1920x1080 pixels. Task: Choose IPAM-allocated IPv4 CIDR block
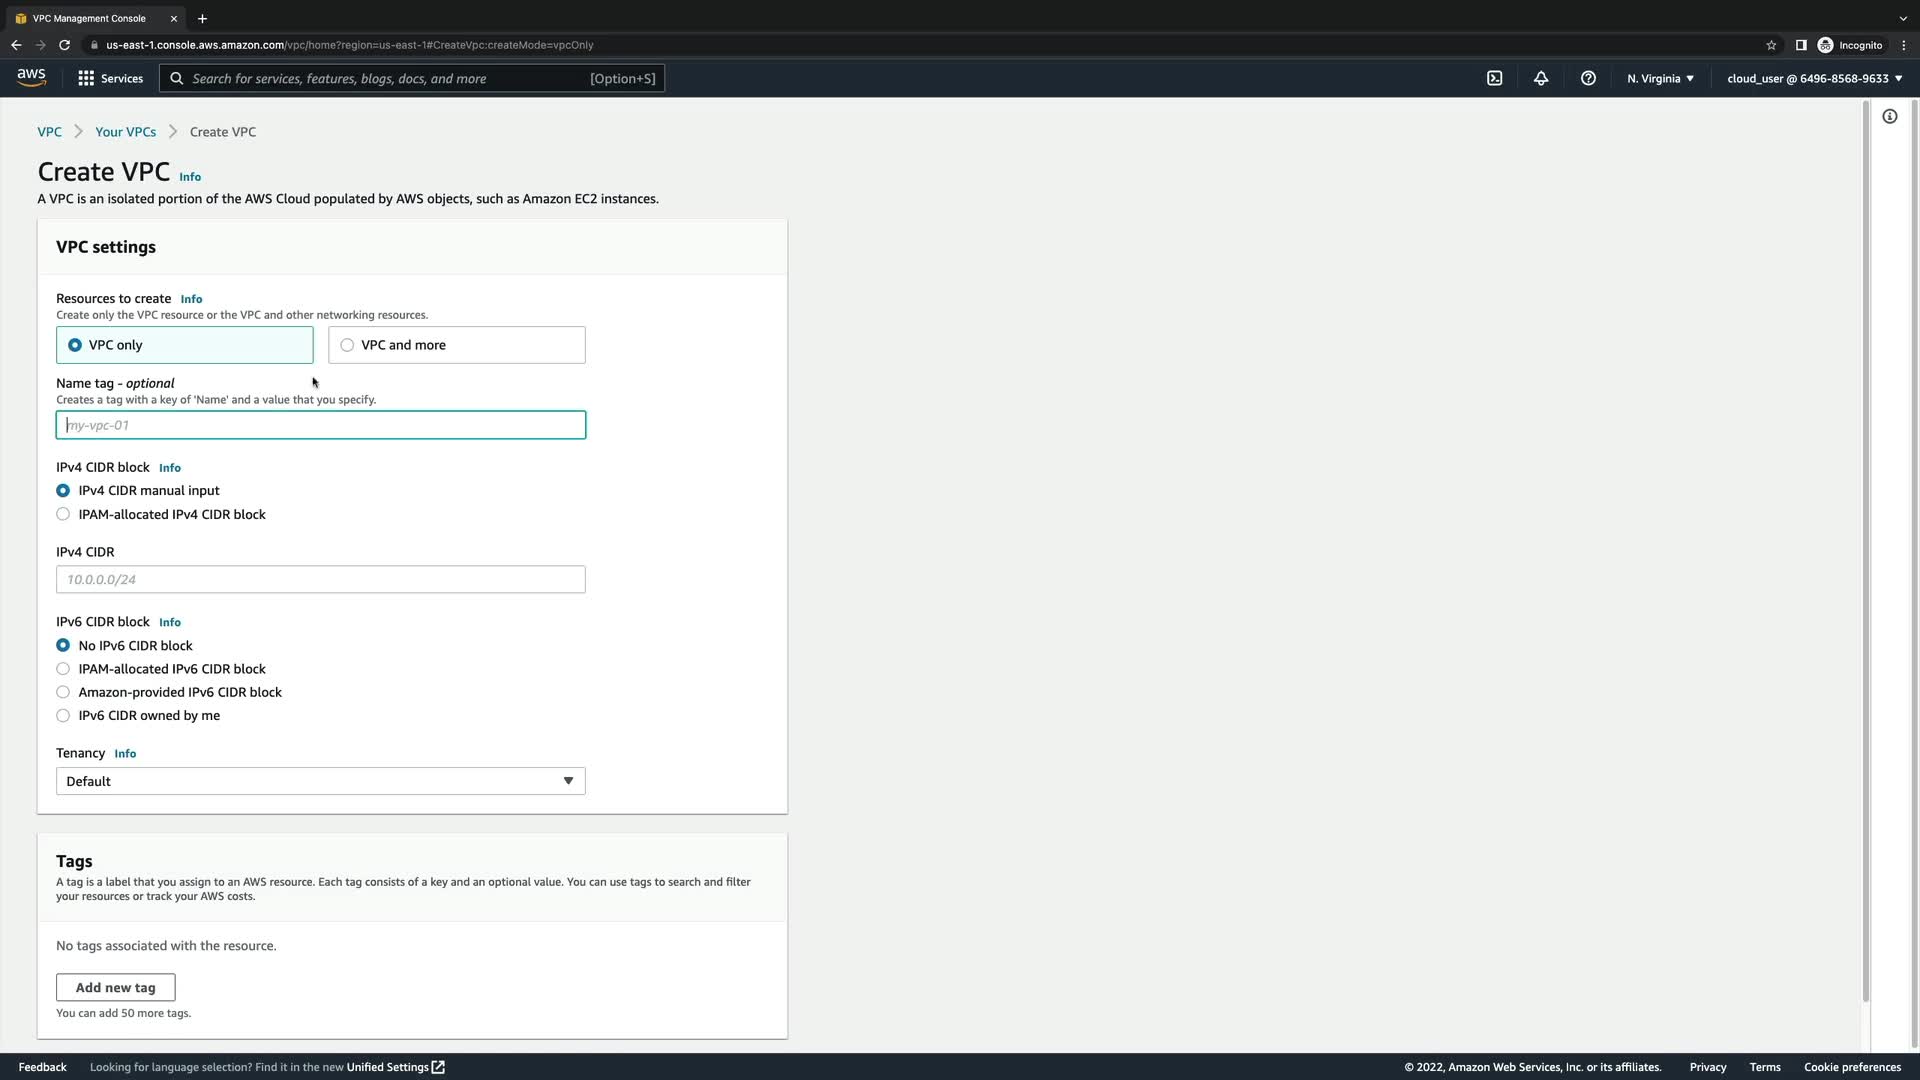(63, 514)
